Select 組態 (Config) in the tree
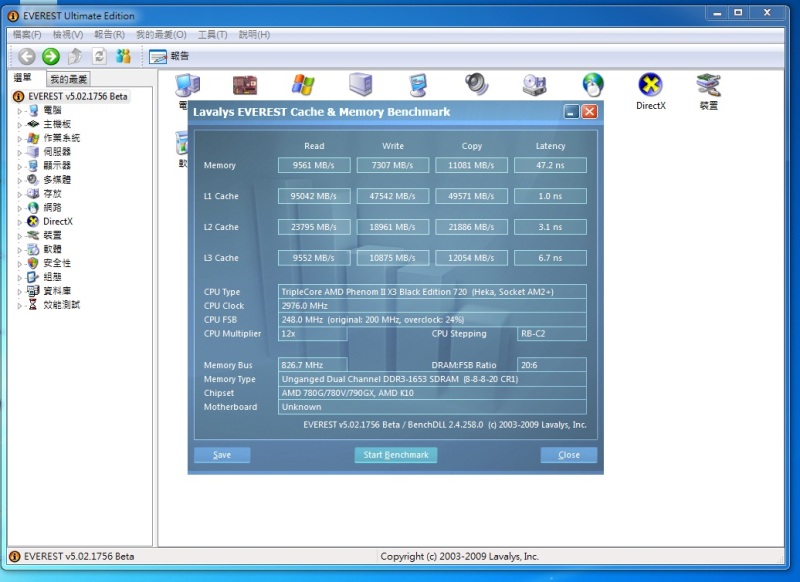800x582 pixels. click(x=52, y=276)
